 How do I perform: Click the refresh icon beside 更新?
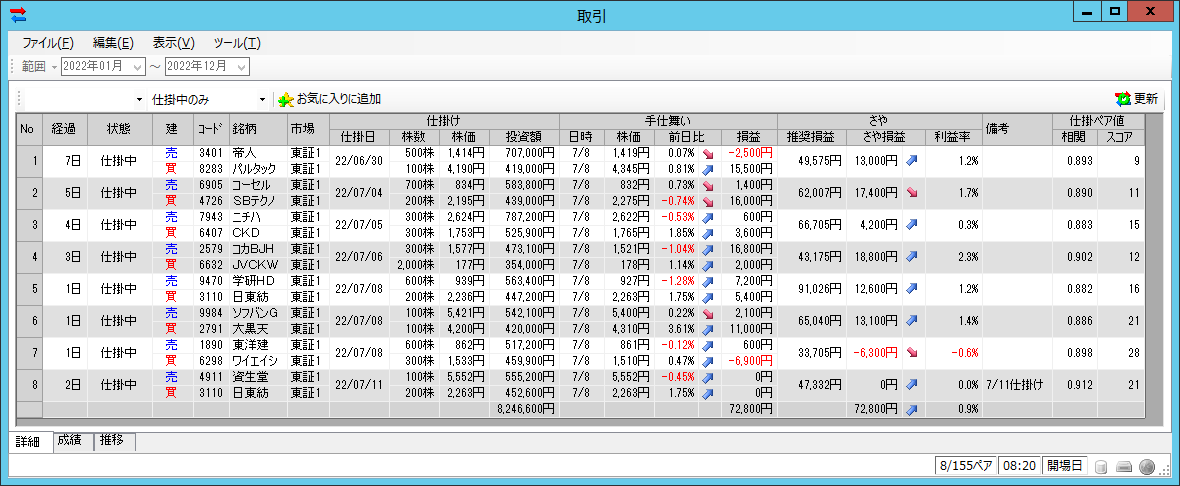(x=1123, y=100)
